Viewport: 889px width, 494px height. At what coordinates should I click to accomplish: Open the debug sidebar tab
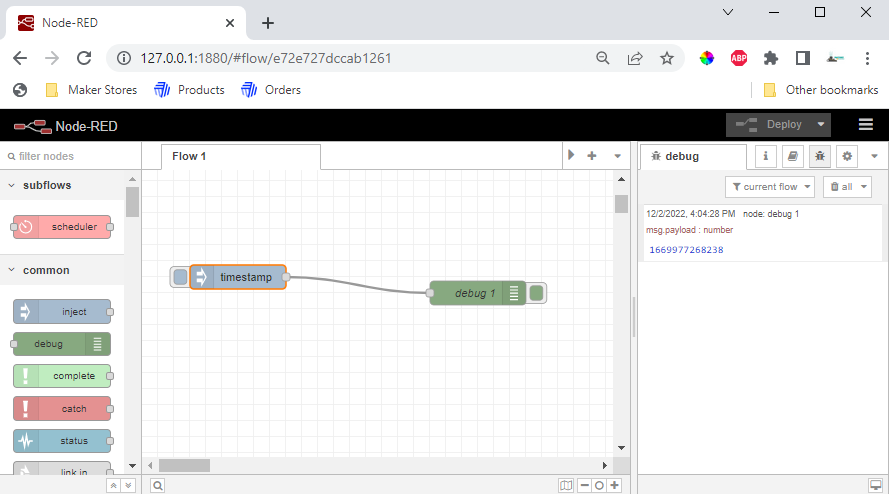(x=693, y=157)
